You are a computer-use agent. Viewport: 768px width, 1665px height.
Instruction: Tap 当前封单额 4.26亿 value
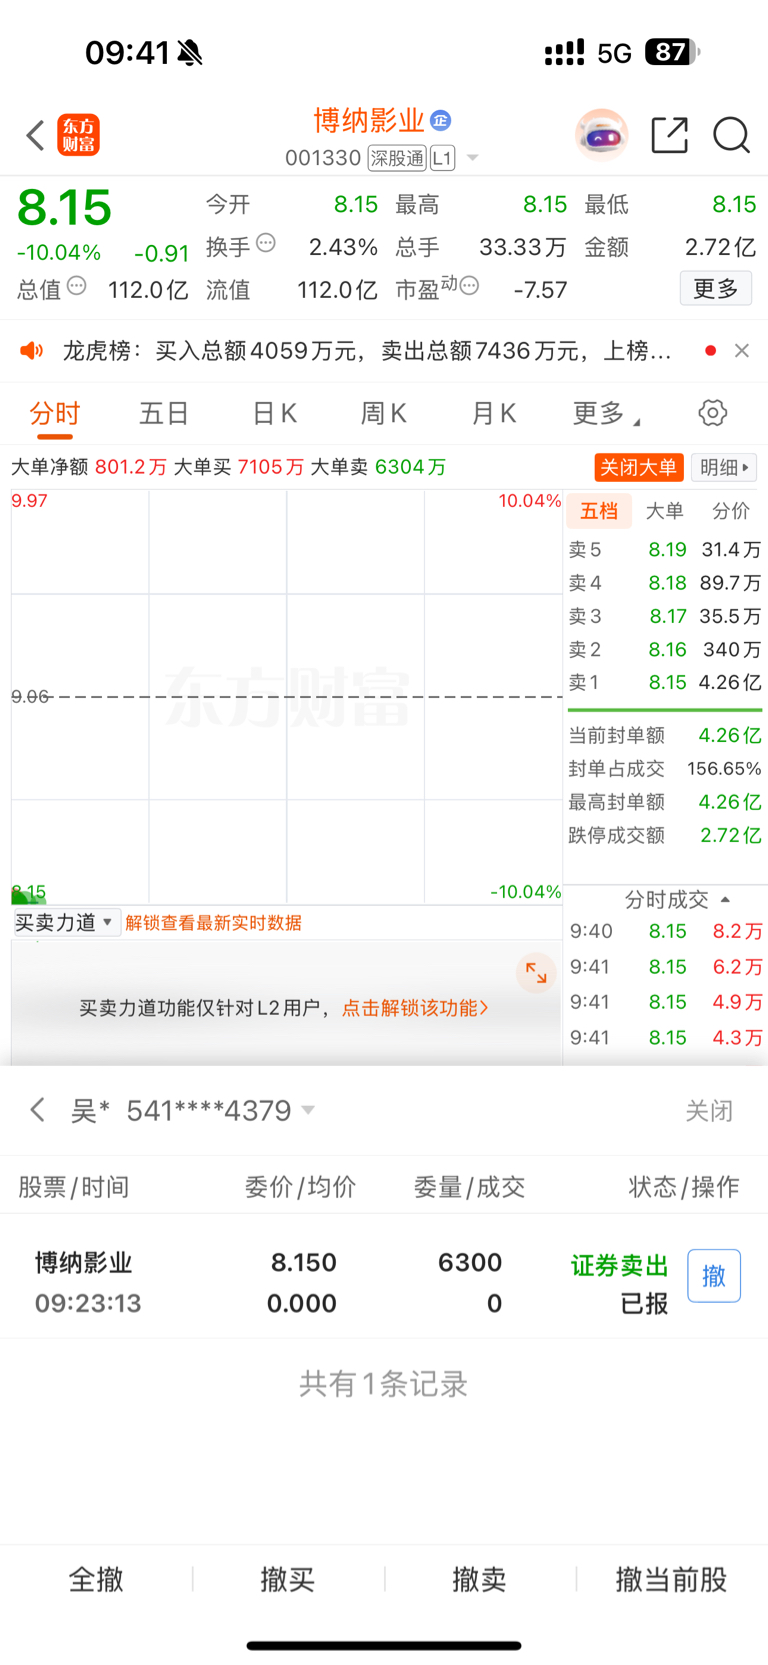click(730, 735)
